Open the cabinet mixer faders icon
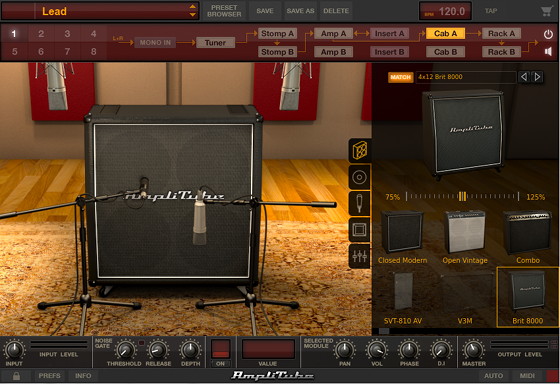 tap(360, 256)
